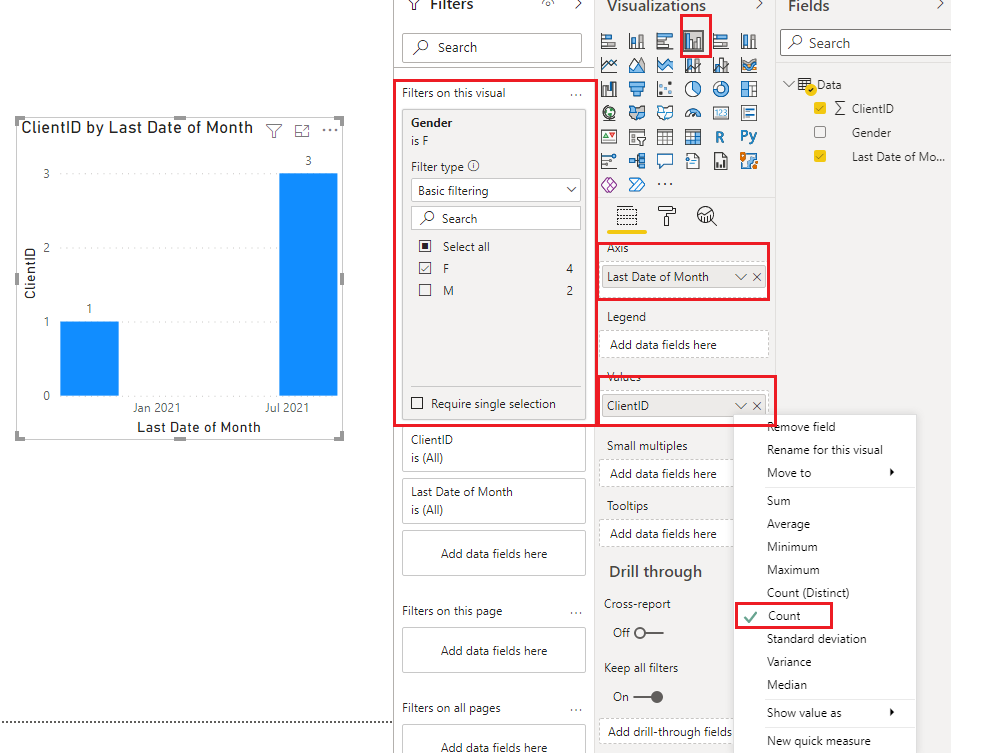
Task: Uncheck Last Date of Mo... field
Action: (819, 156)
